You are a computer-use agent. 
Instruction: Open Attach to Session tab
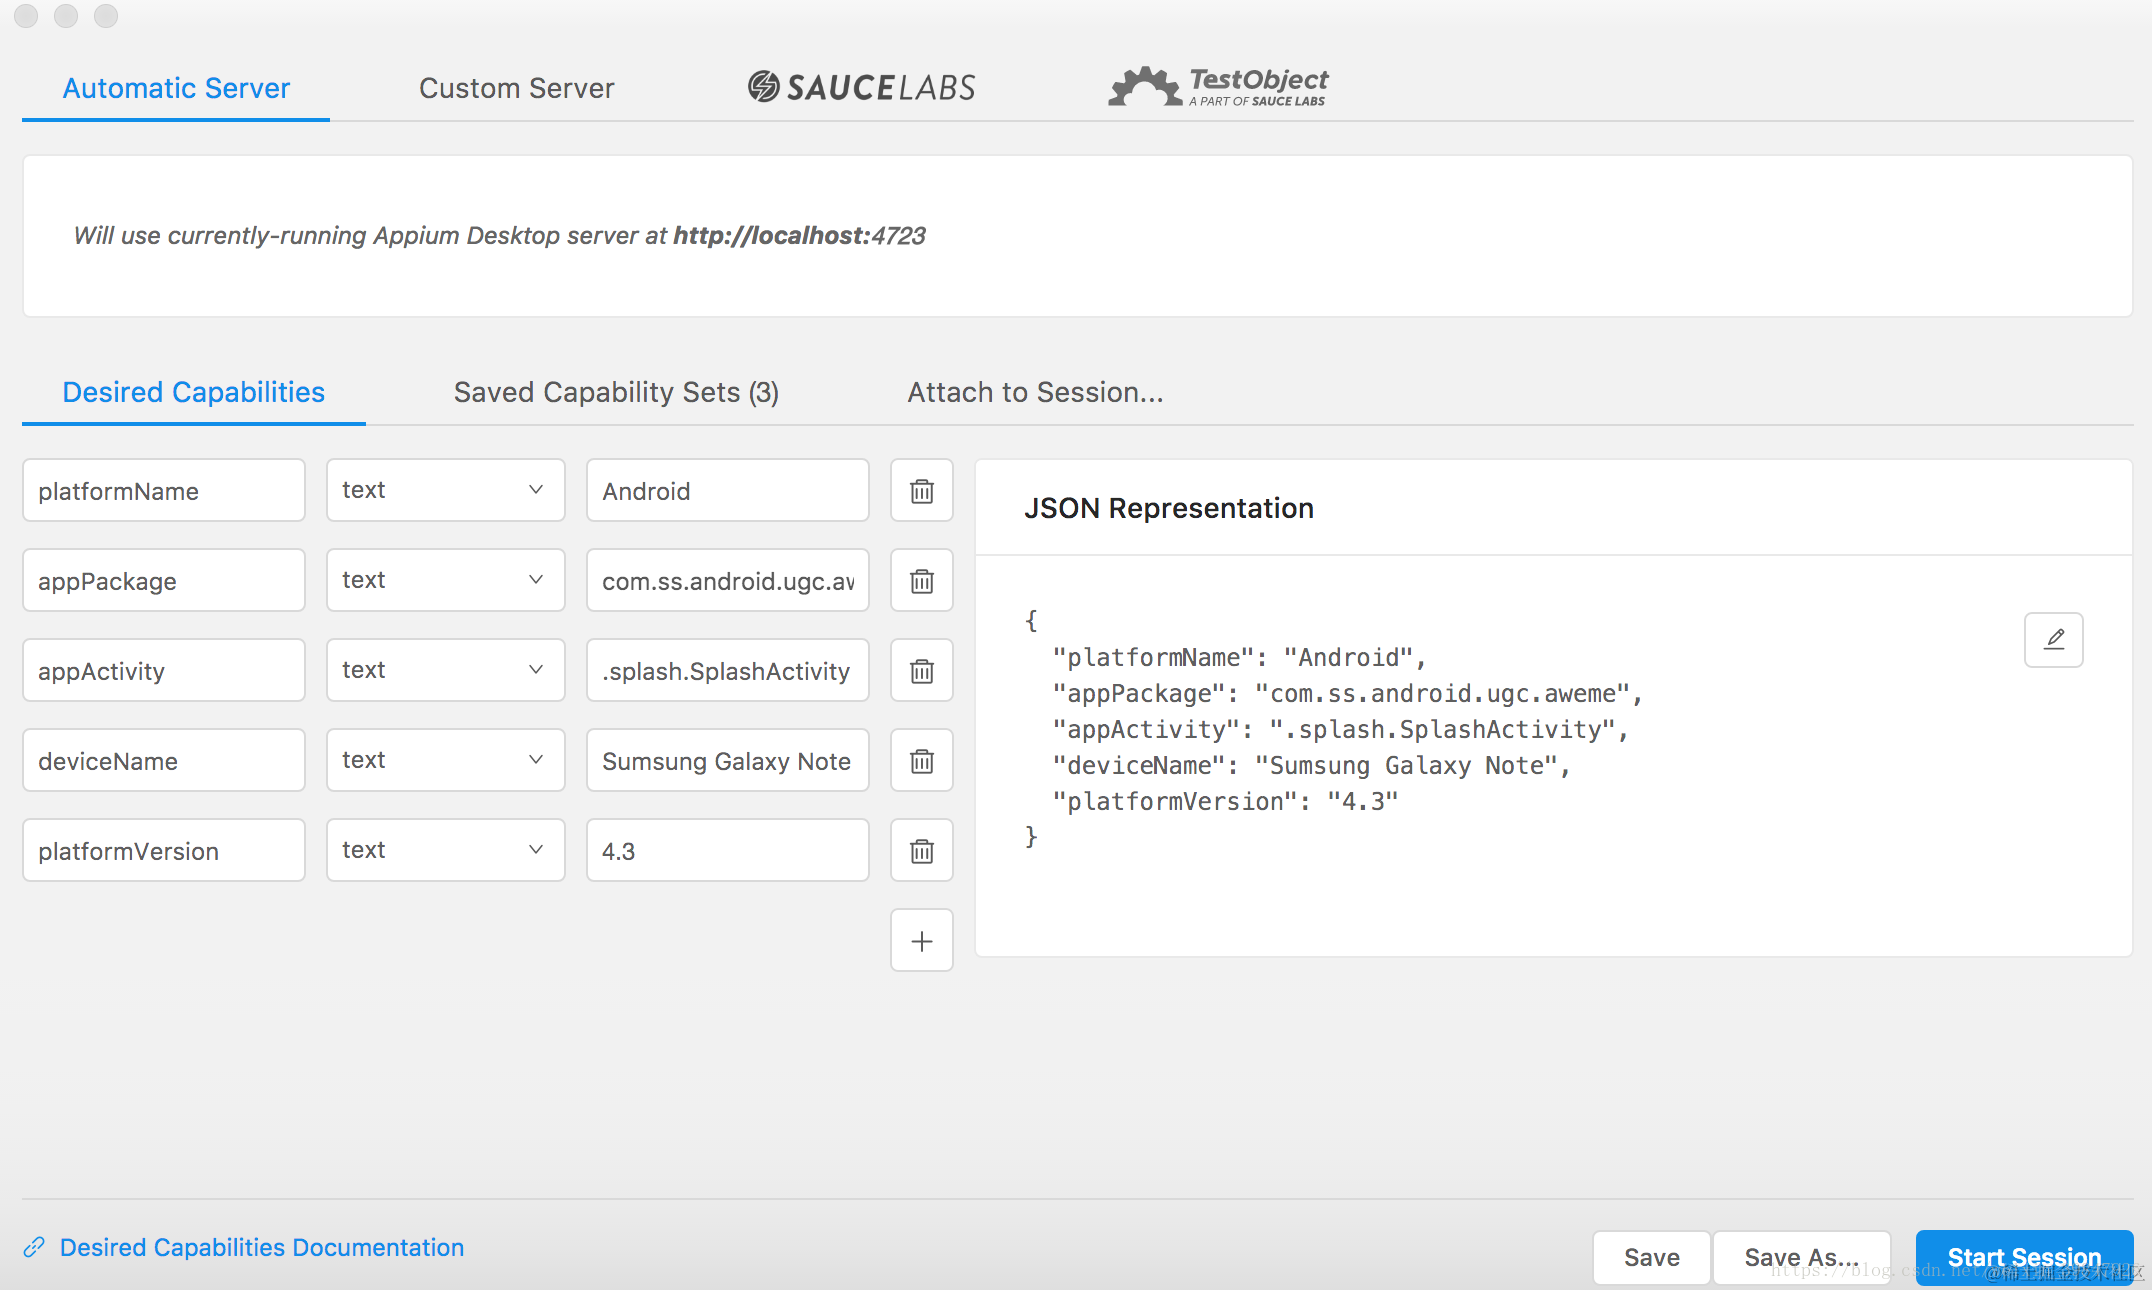click(x=1035, y=392)
